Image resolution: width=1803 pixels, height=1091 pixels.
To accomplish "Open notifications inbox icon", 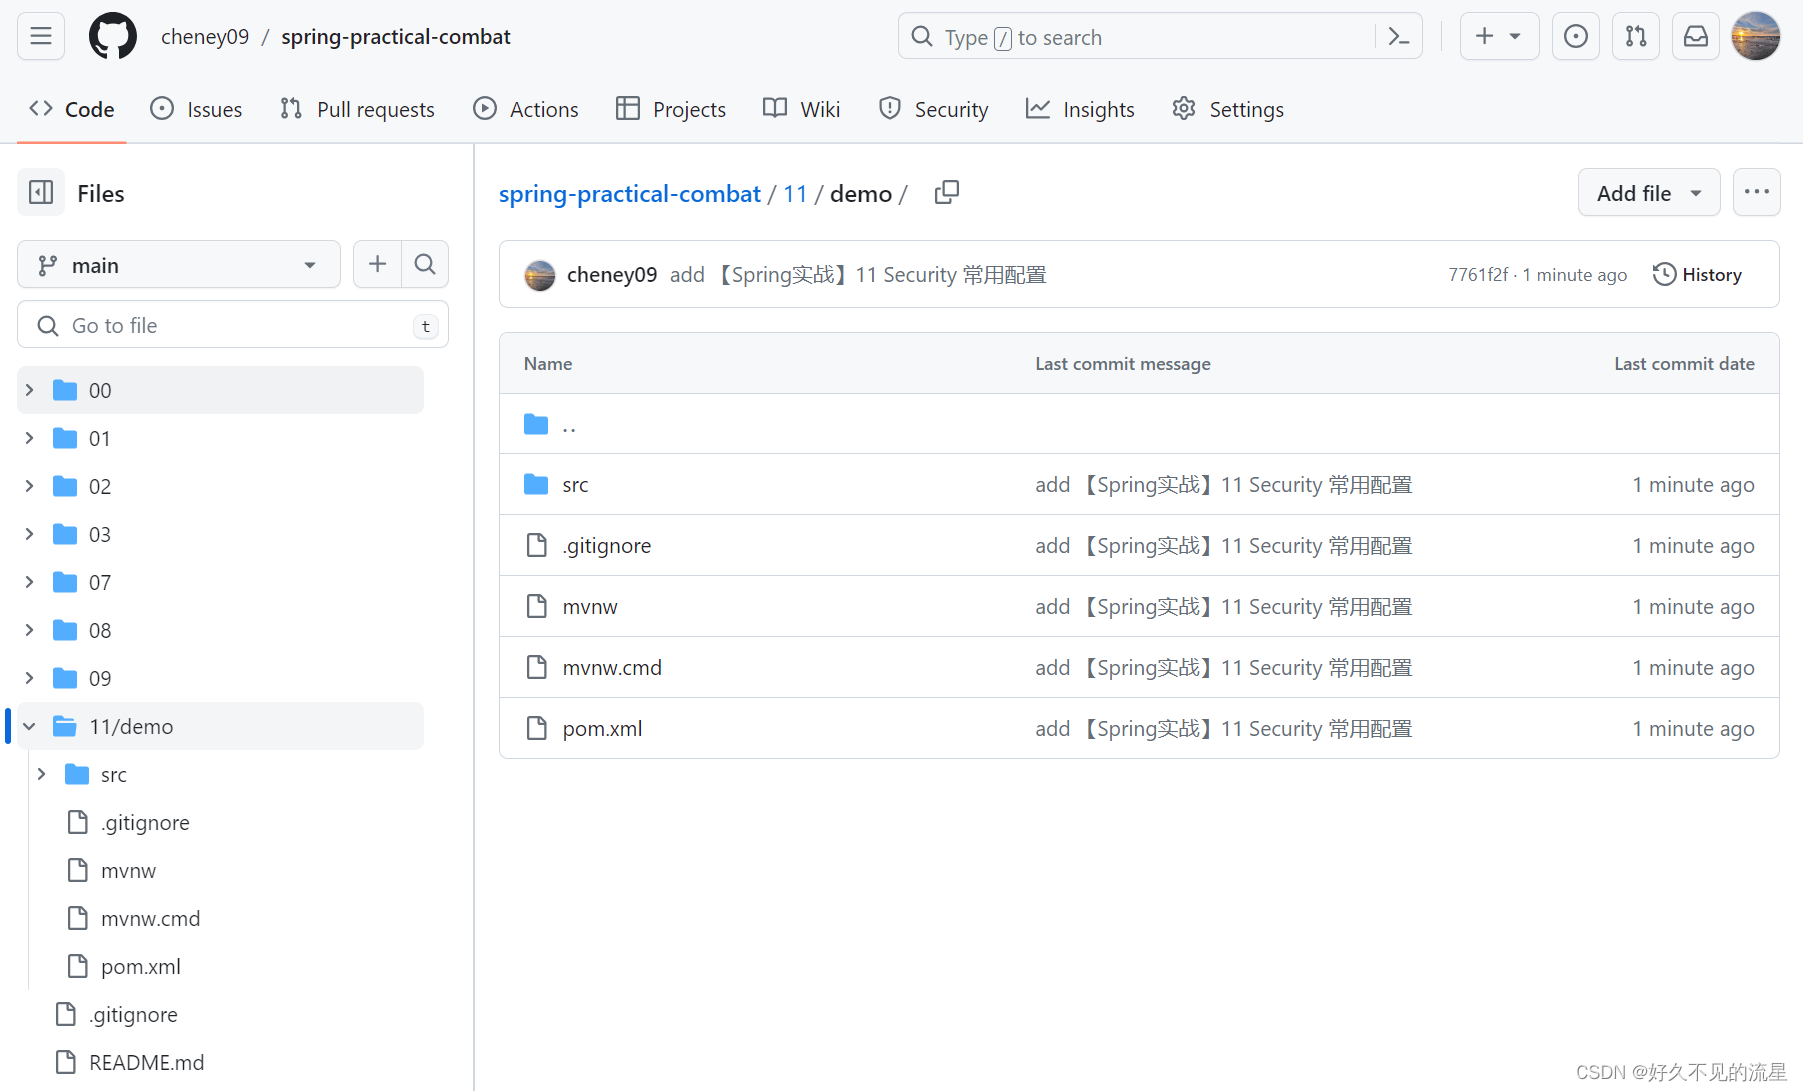I will point(1696,37).
